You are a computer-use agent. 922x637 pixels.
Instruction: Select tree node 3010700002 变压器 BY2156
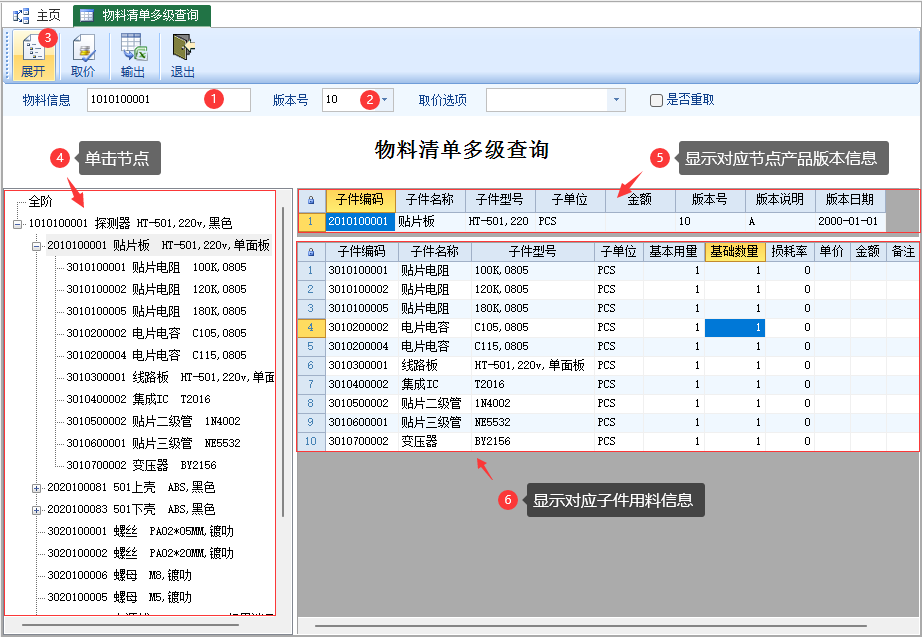point(141,465)
